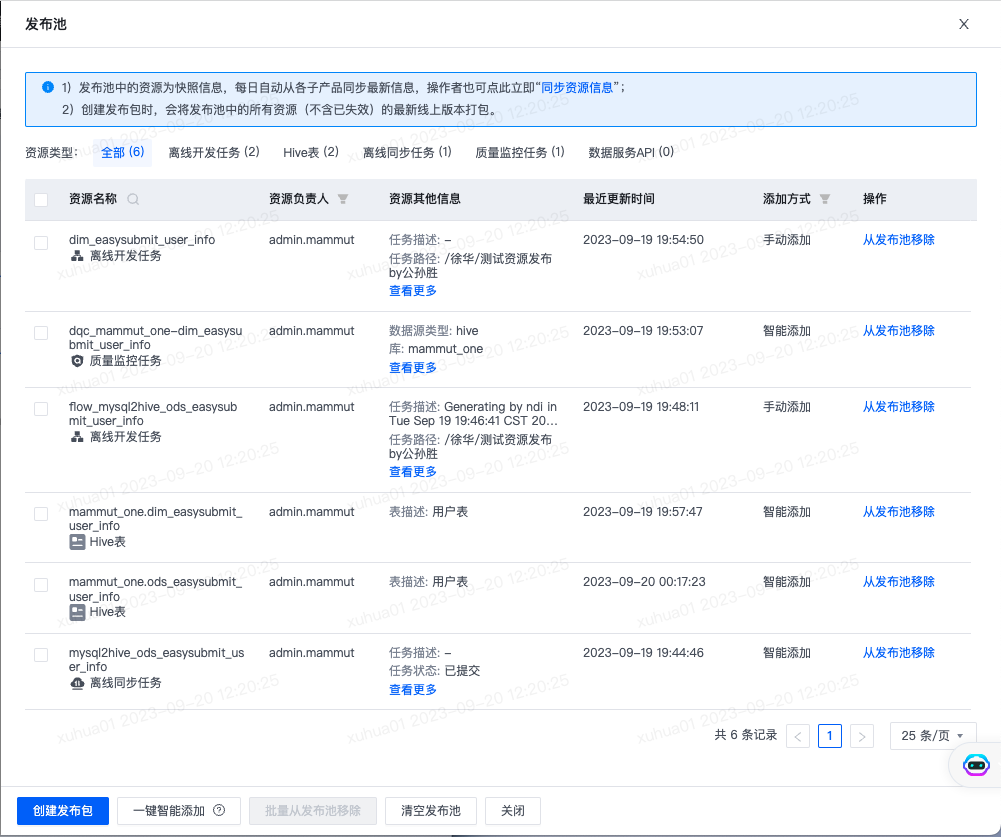The width and height of the screenshot is (1001, 837).
Task: Open the 资源负责人 column filter icon
Action: (x=343, y=199)
